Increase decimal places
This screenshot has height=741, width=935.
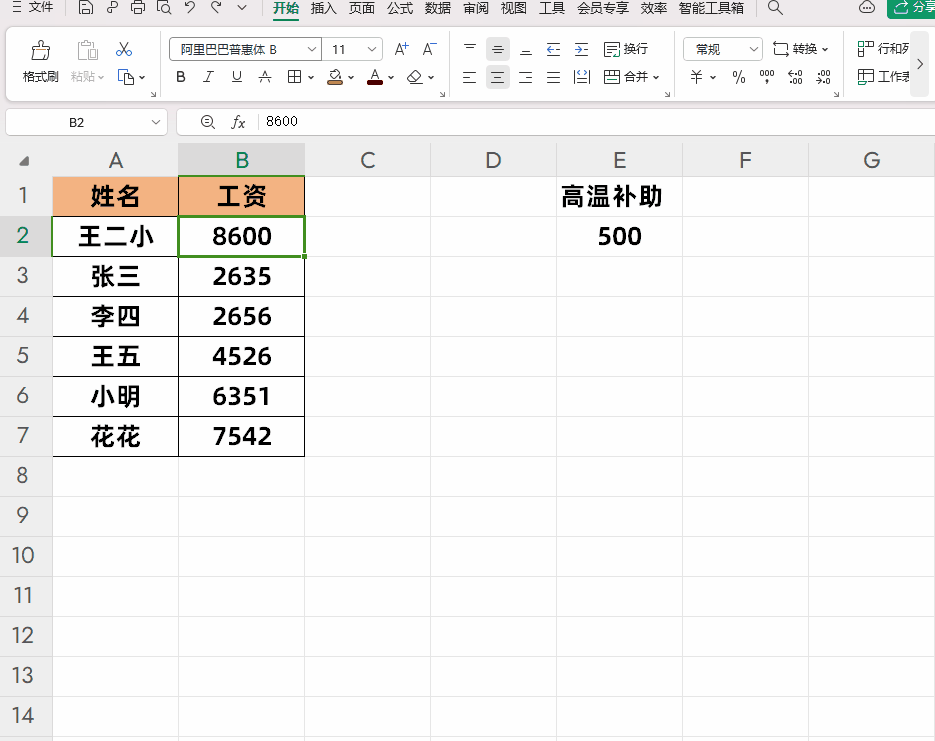[x=795, y=77]
